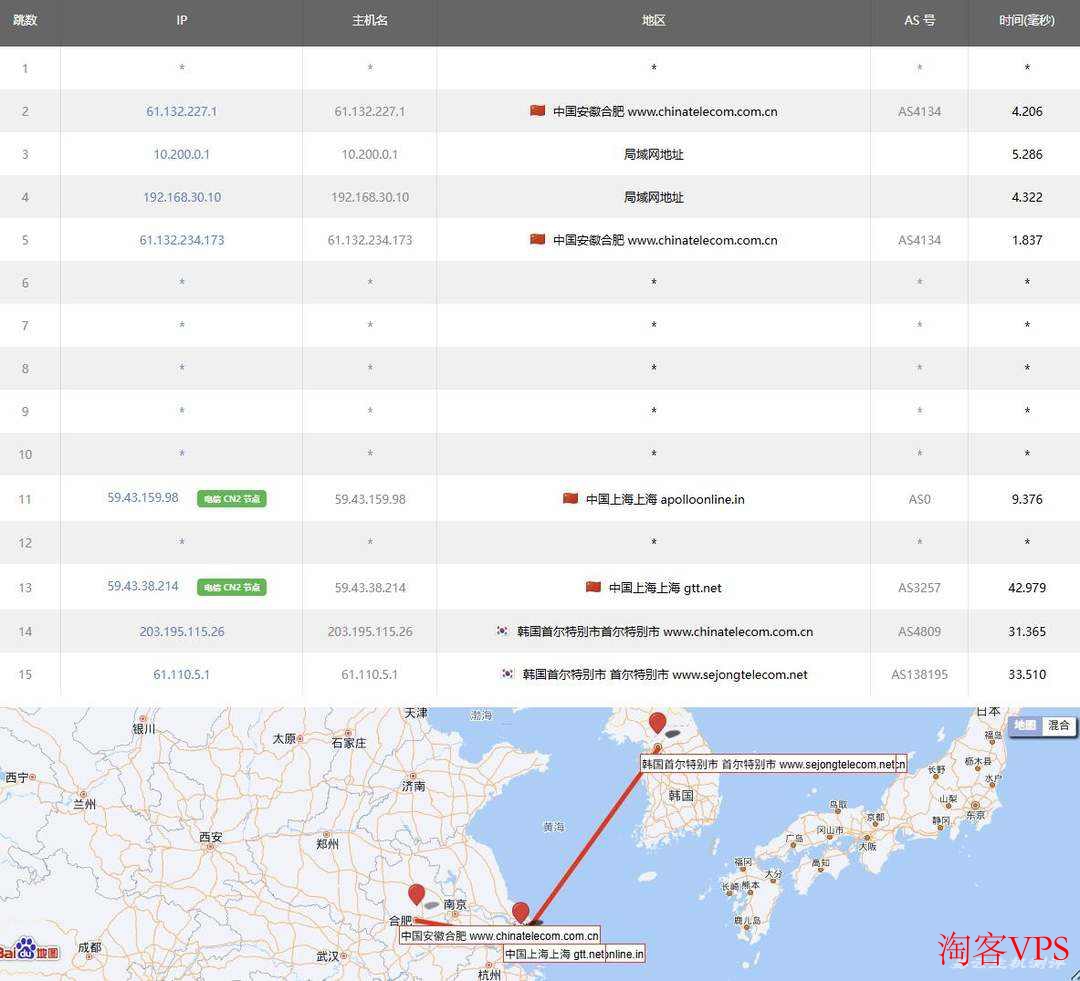Click the 跳数 column header

pyautogui.click(x=25, y=21)
